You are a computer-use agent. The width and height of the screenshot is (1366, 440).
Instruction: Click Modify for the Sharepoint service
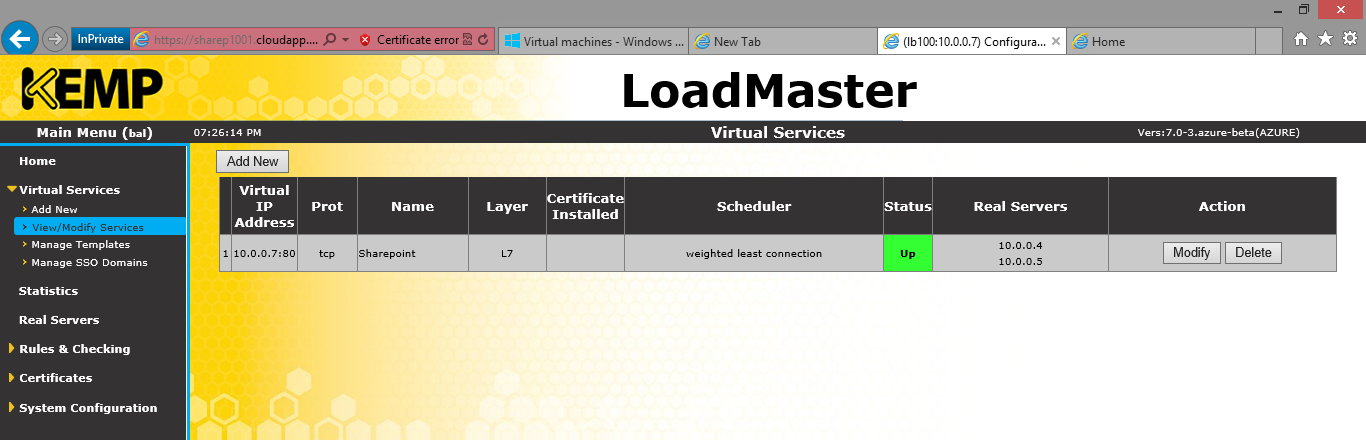coord(1192,253)
